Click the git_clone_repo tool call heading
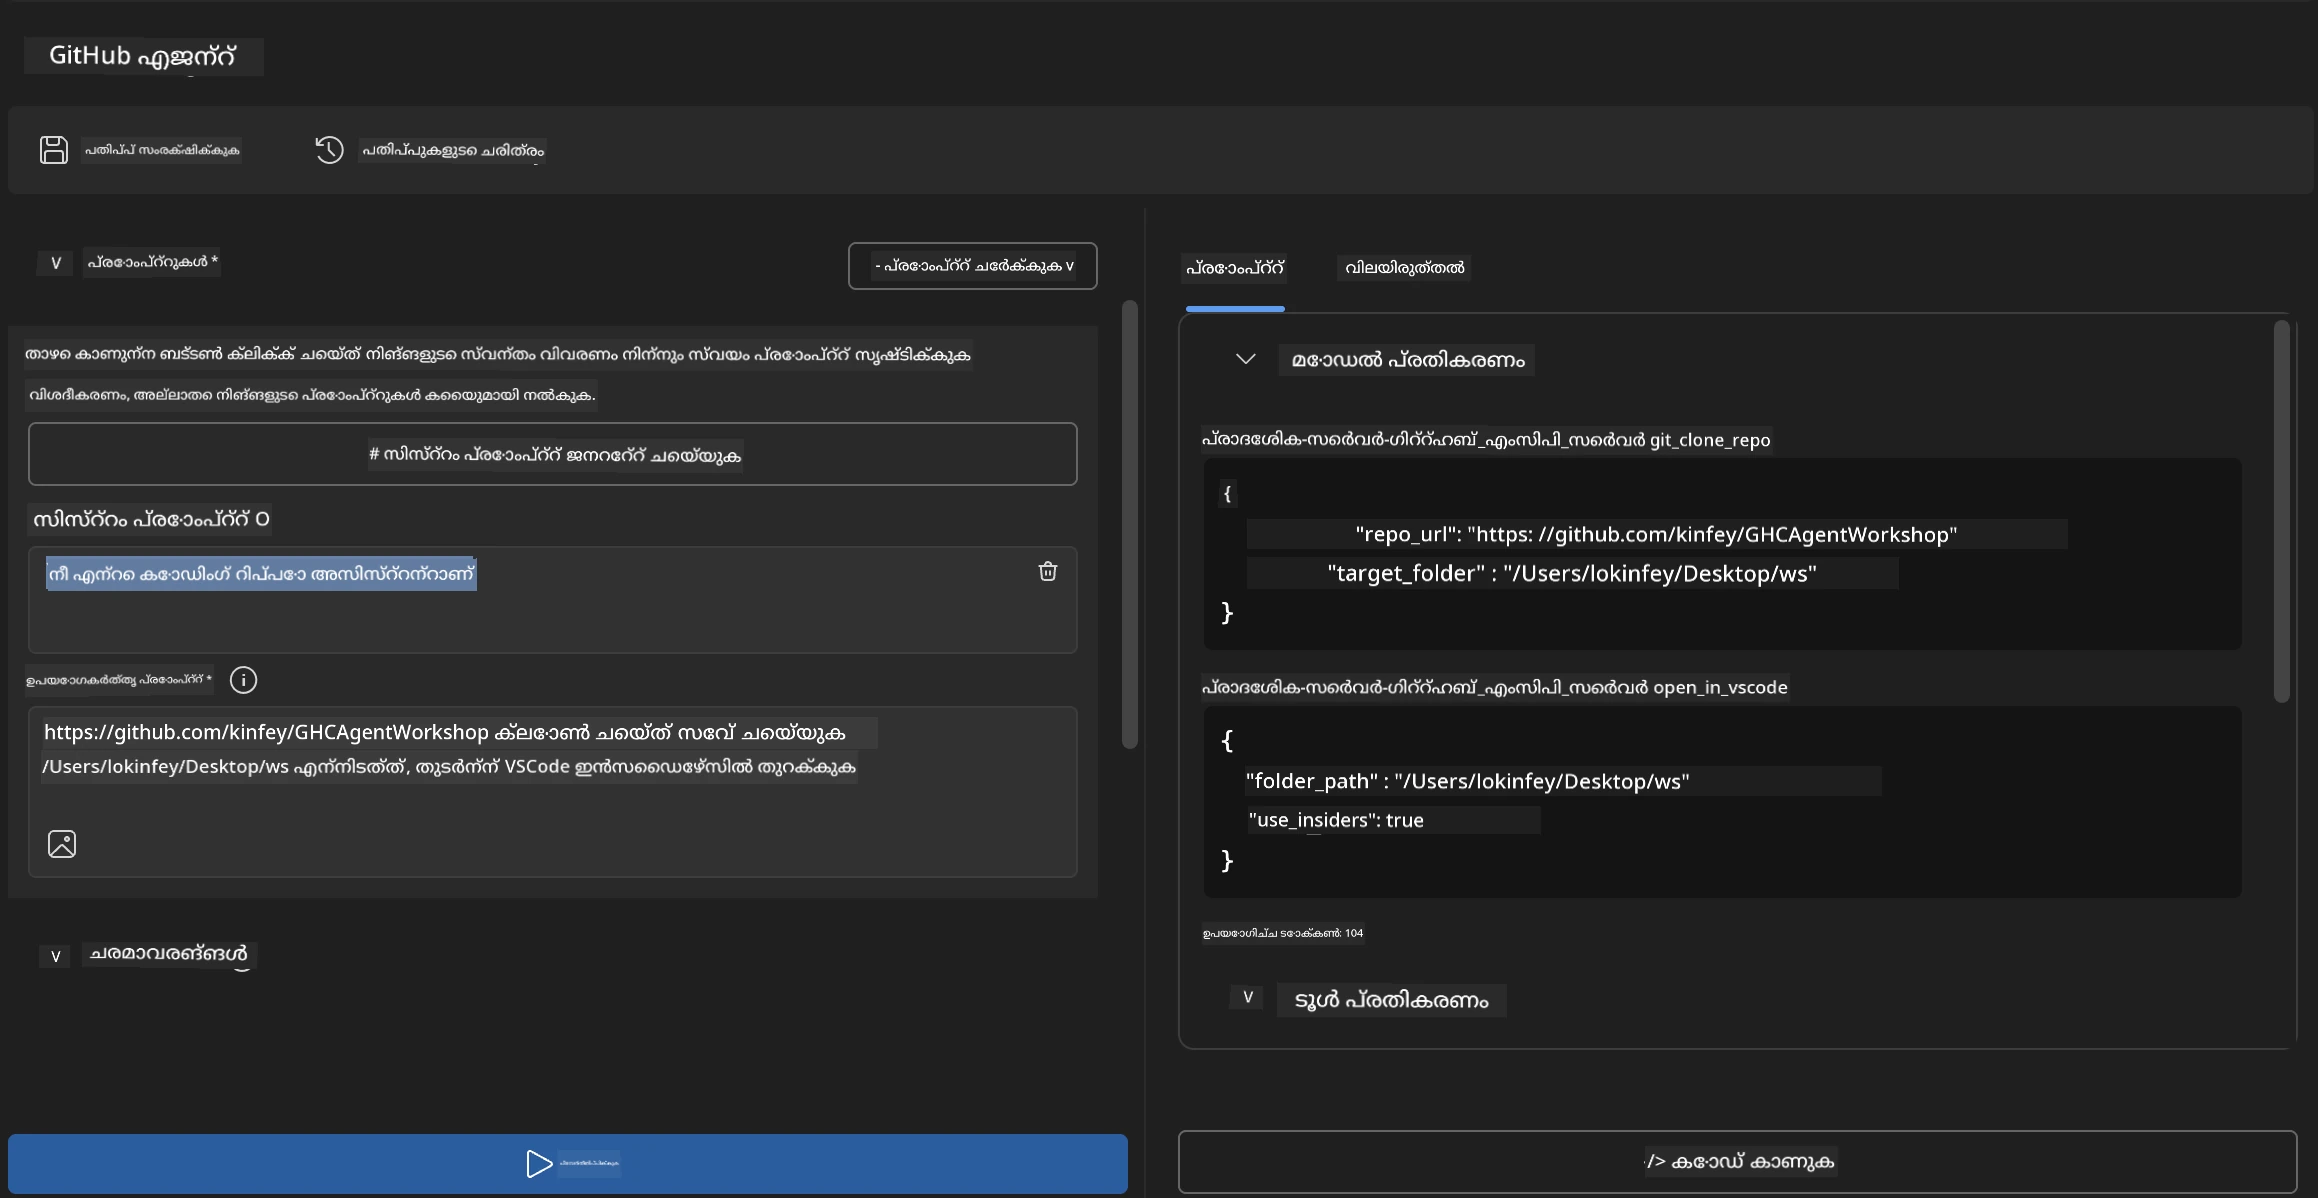Screen dimensions: 2318x1198 coord(1486,440)
